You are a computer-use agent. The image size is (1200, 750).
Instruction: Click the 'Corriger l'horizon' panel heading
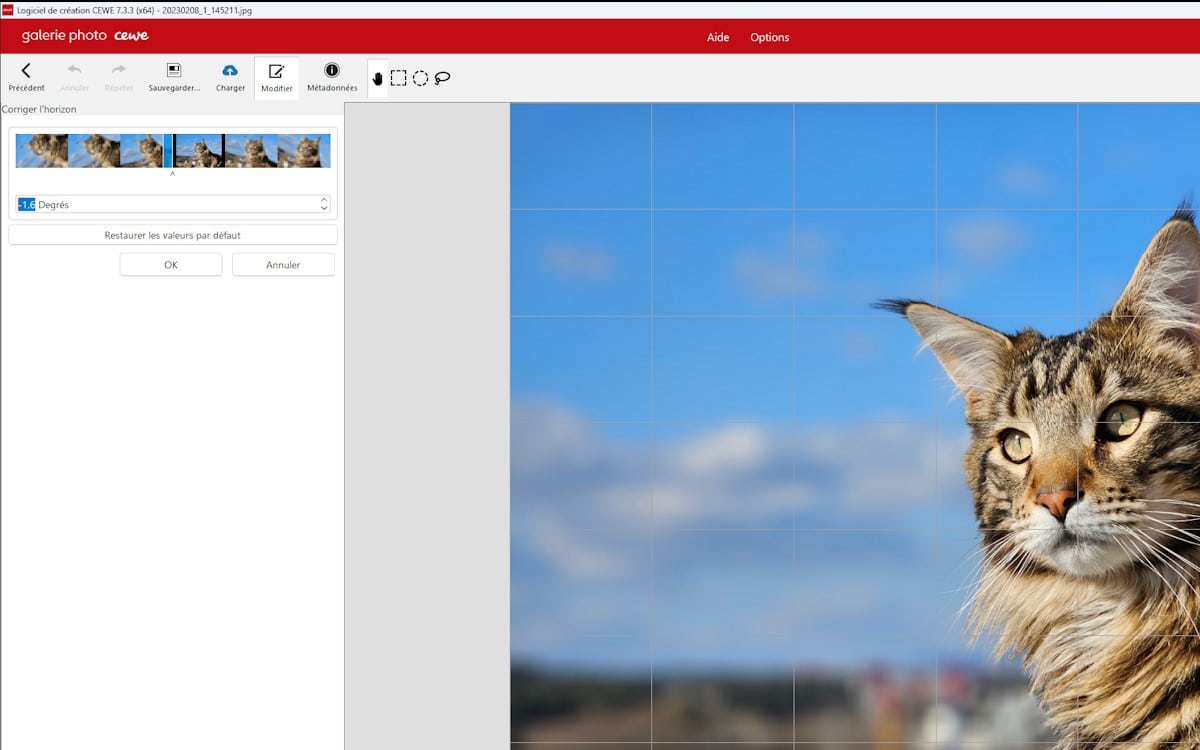39,109
